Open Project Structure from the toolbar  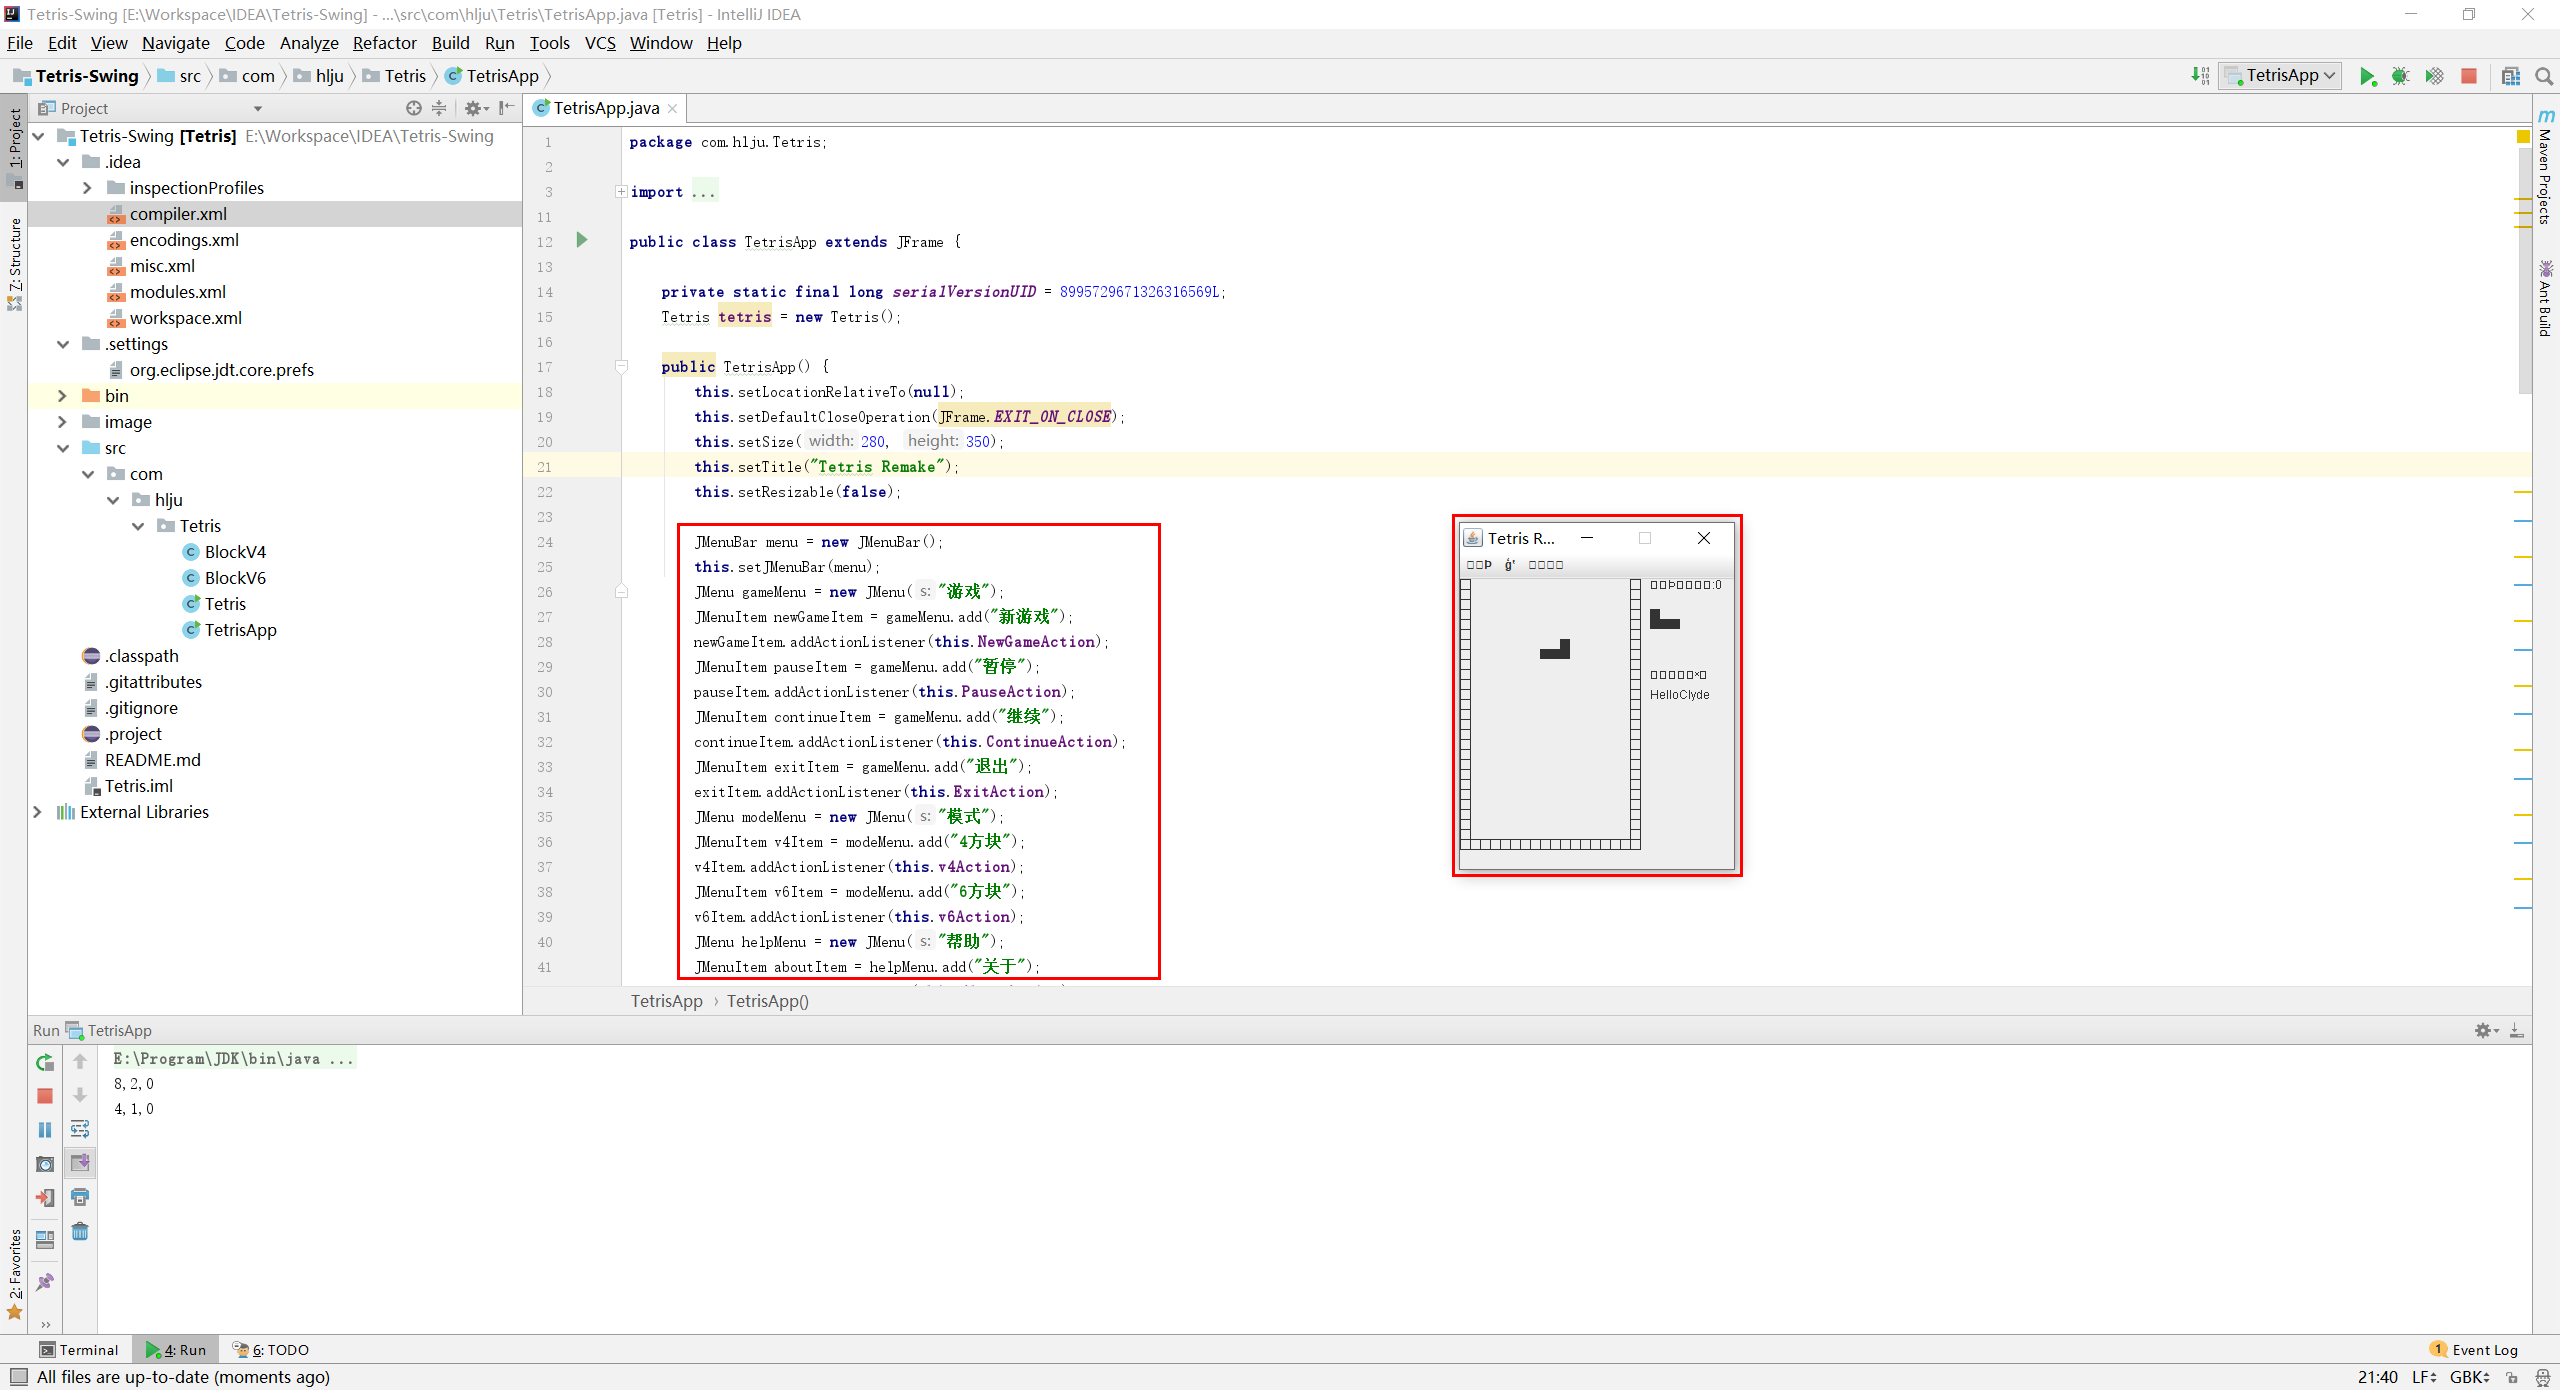2510,76
